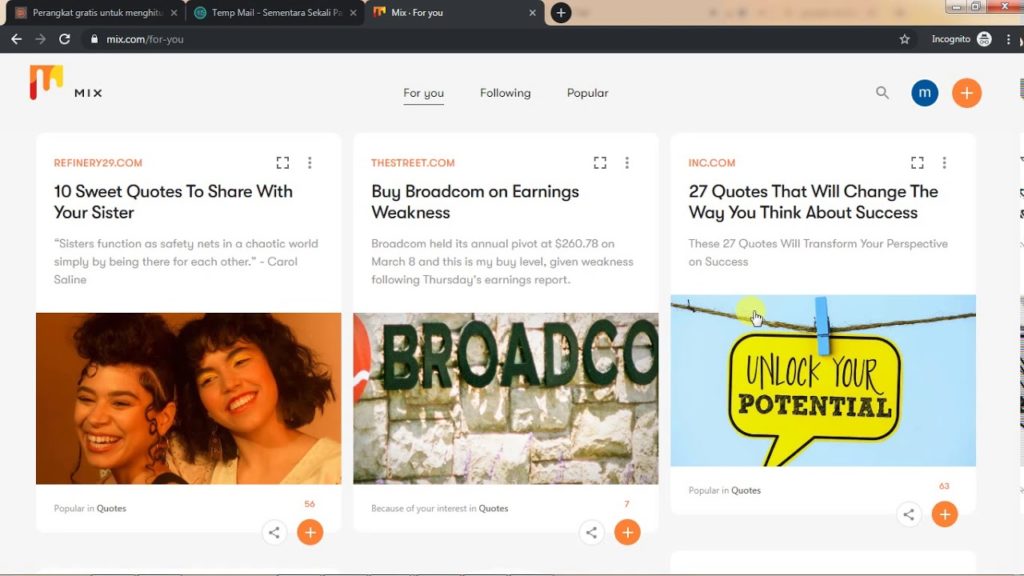Open more options on TheStreet card
The image size is (1024, 576).
point(627,163)
